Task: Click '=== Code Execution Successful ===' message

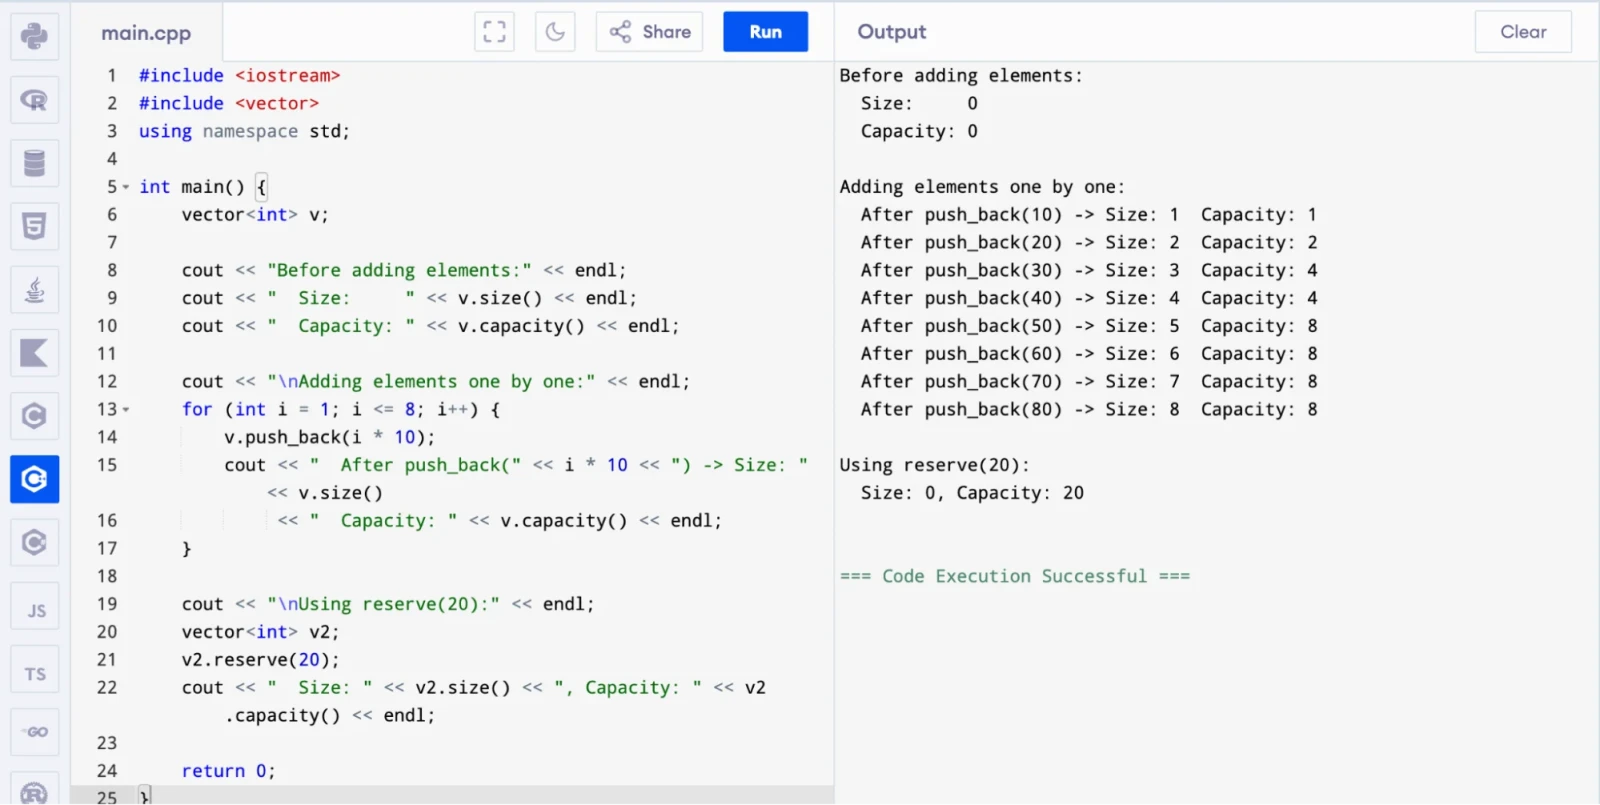Action: click(x=1015, y=577)
